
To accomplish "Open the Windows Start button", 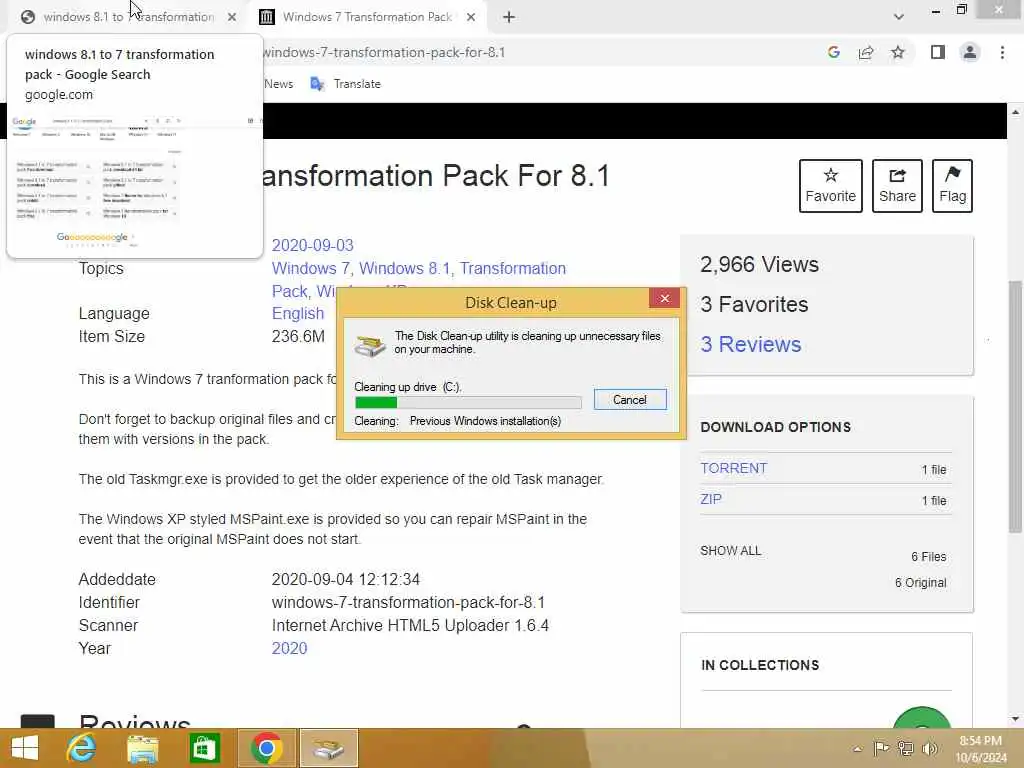I will (25, 748).
